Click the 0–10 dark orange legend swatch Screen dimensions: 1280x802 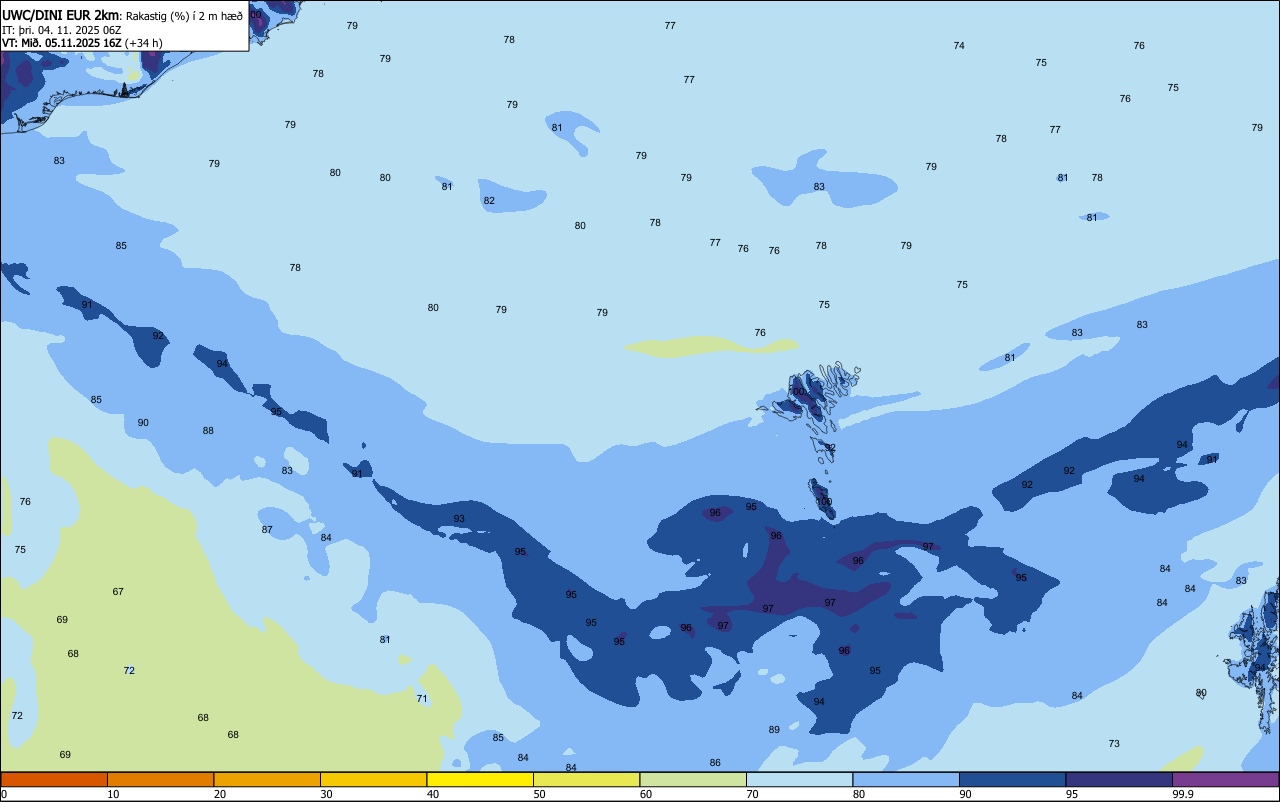click(54, 779)
